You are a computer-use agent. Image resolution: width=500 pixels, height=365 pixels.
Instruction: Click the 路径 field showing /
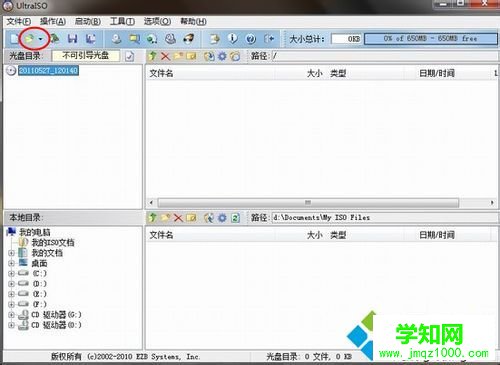[x=384, y=56]
